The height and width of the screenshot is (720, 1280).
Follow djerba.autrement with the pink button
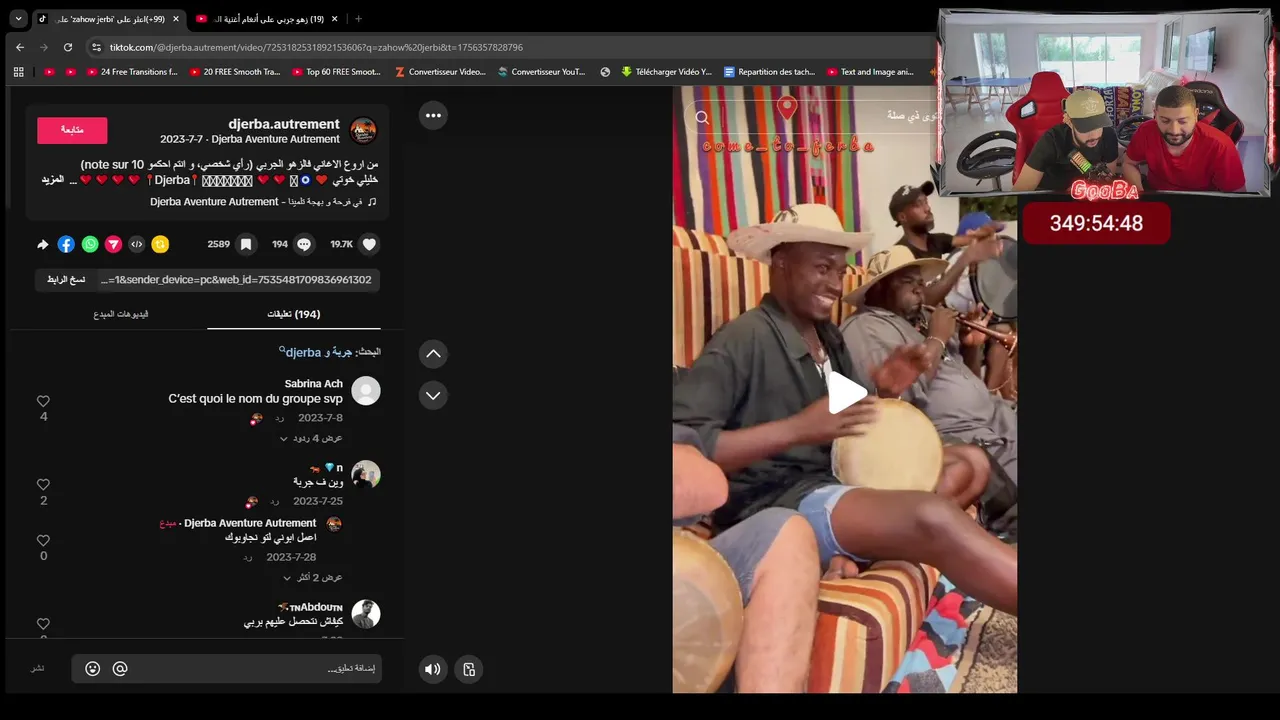tap(72, 130)
